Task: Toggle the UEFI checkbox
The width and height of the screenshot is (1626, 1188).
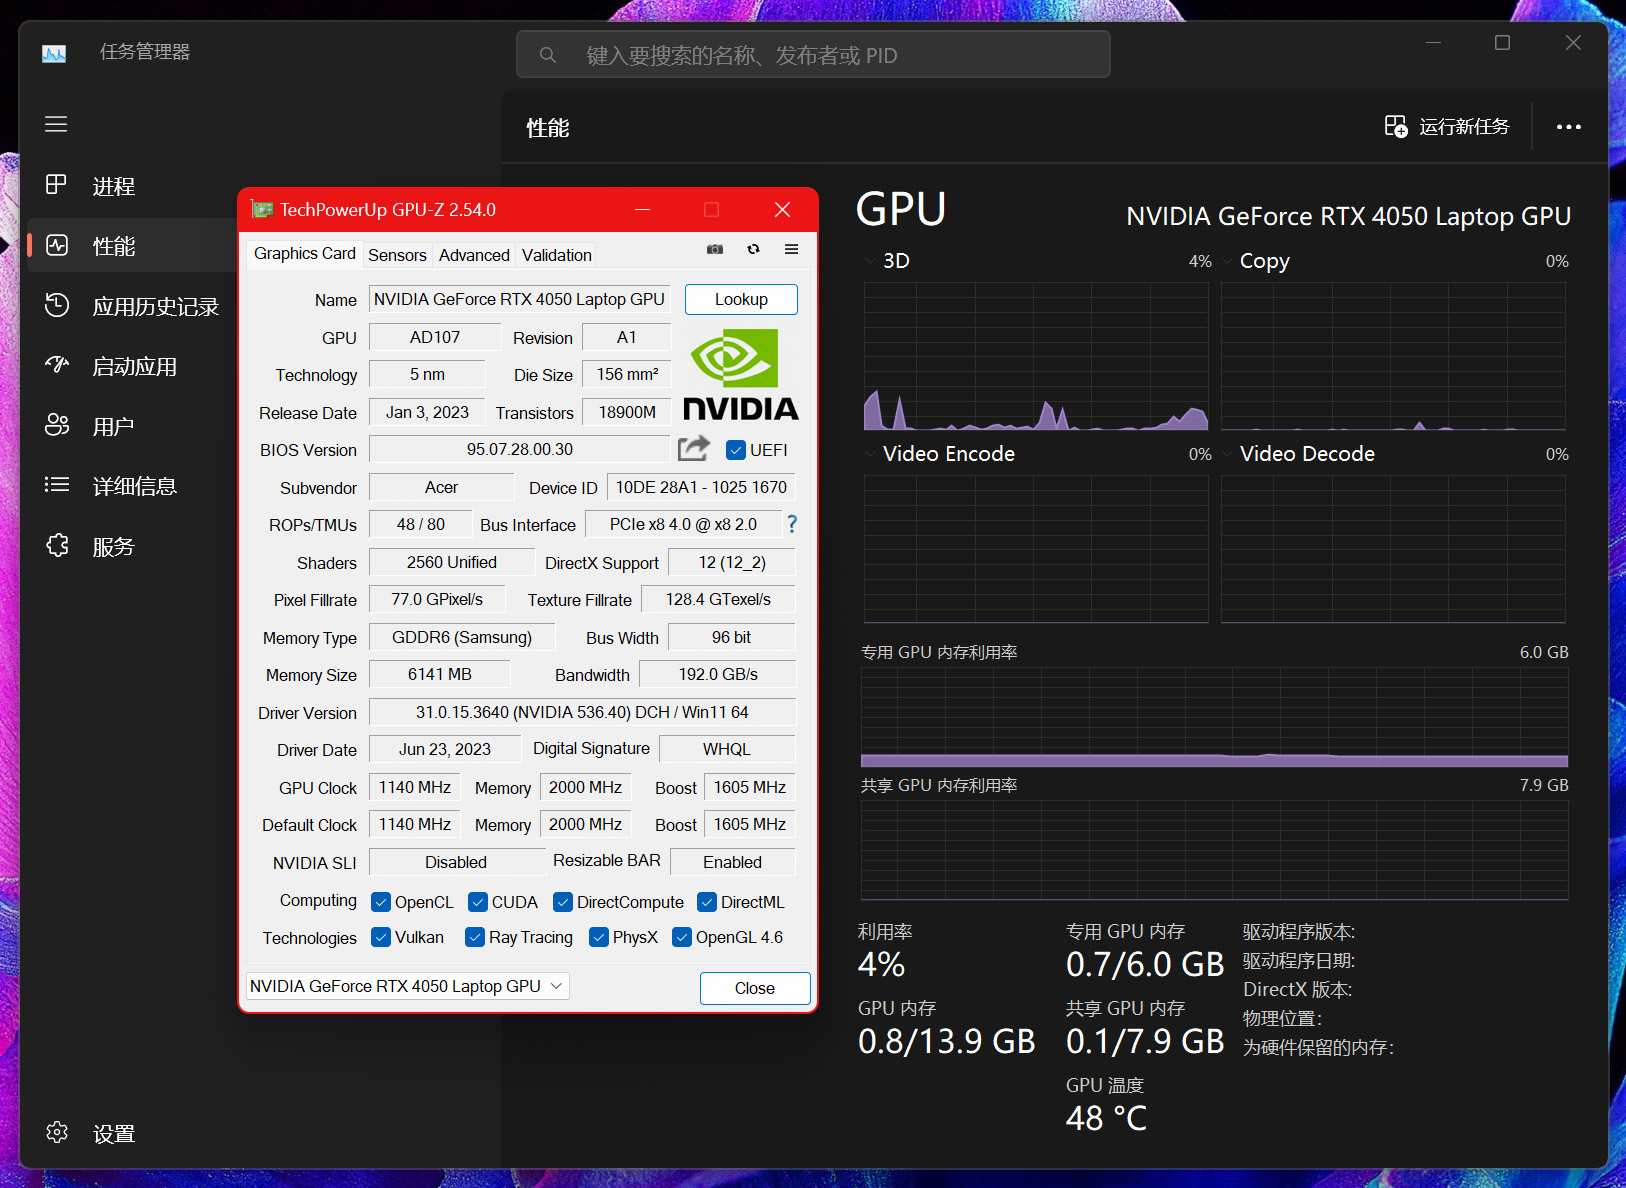Action: click(x=736, y=450)
